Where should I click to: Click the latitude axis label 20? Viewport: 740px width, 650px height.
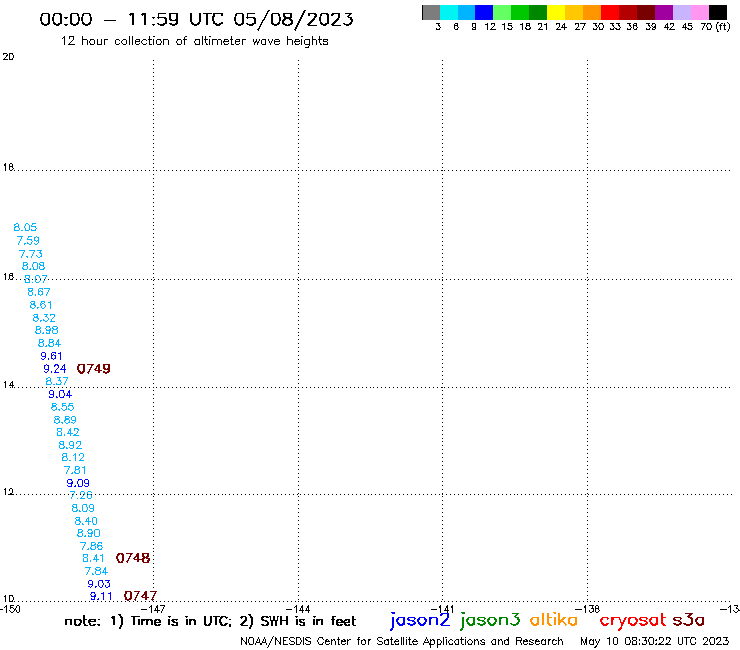(8, 57)
